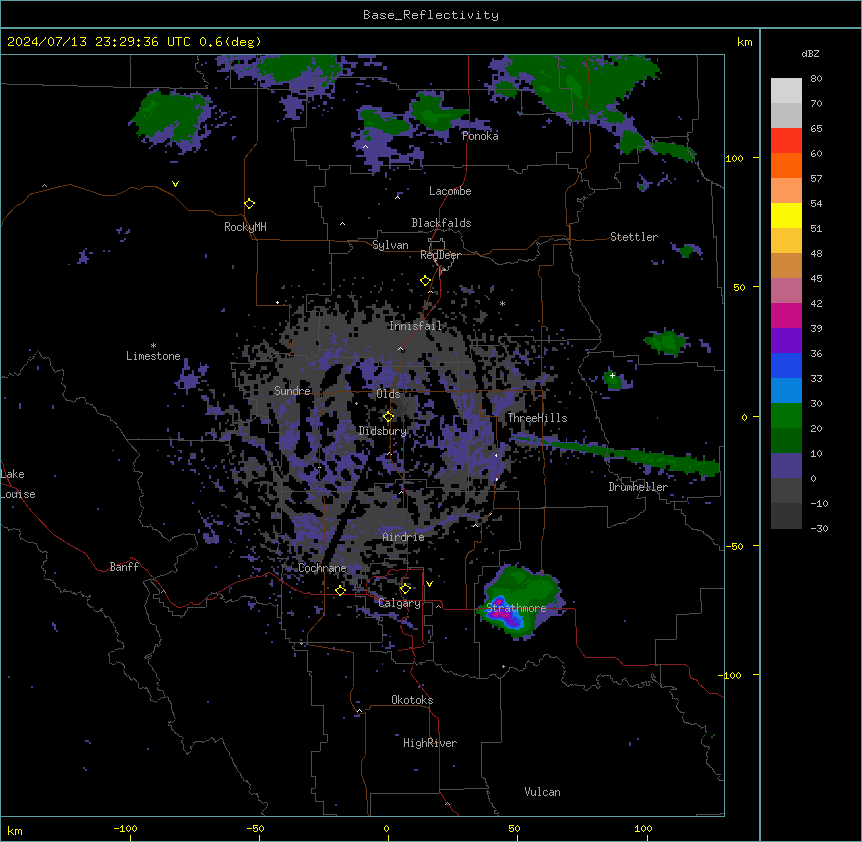
Task: Click the white asterisk marker east of Innisfail
Action: 502,304
